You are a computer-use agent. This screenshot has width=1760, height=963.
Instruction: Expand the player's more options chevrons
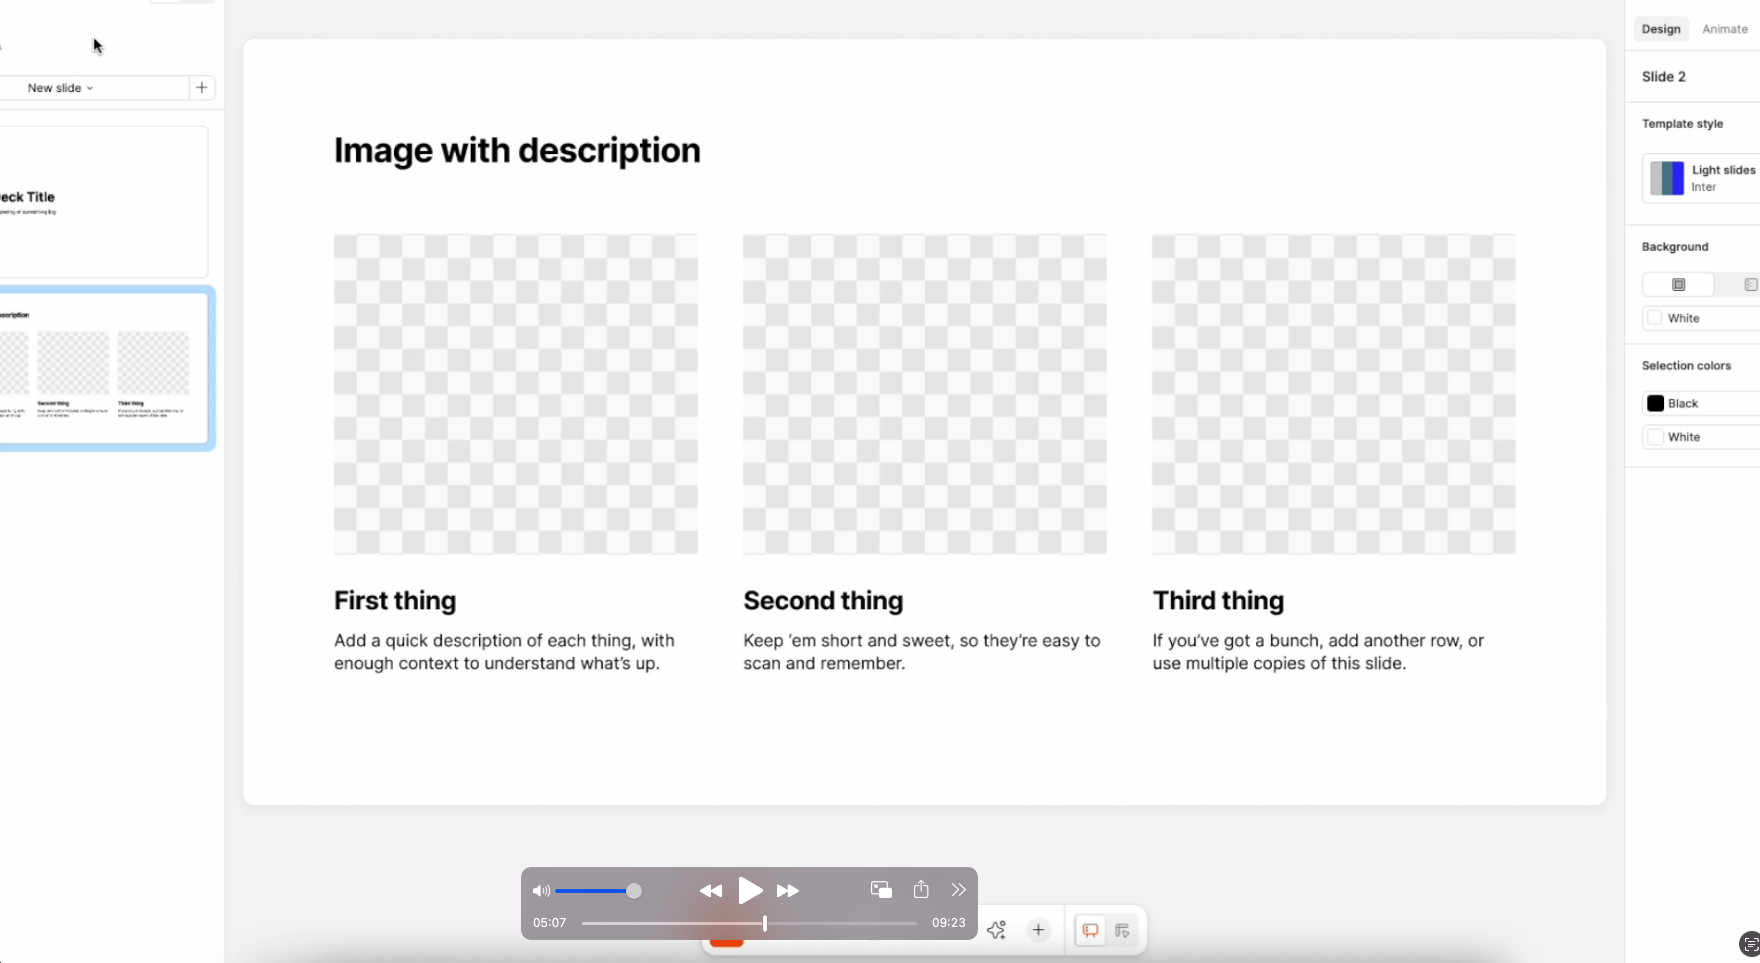958,890
